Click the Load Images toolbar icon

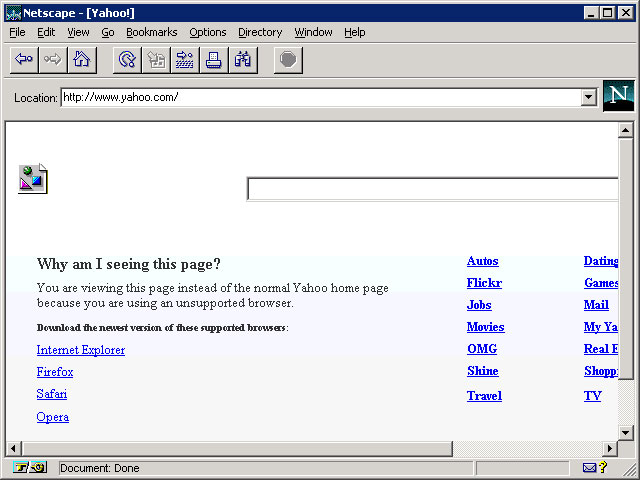click(156, 60)
